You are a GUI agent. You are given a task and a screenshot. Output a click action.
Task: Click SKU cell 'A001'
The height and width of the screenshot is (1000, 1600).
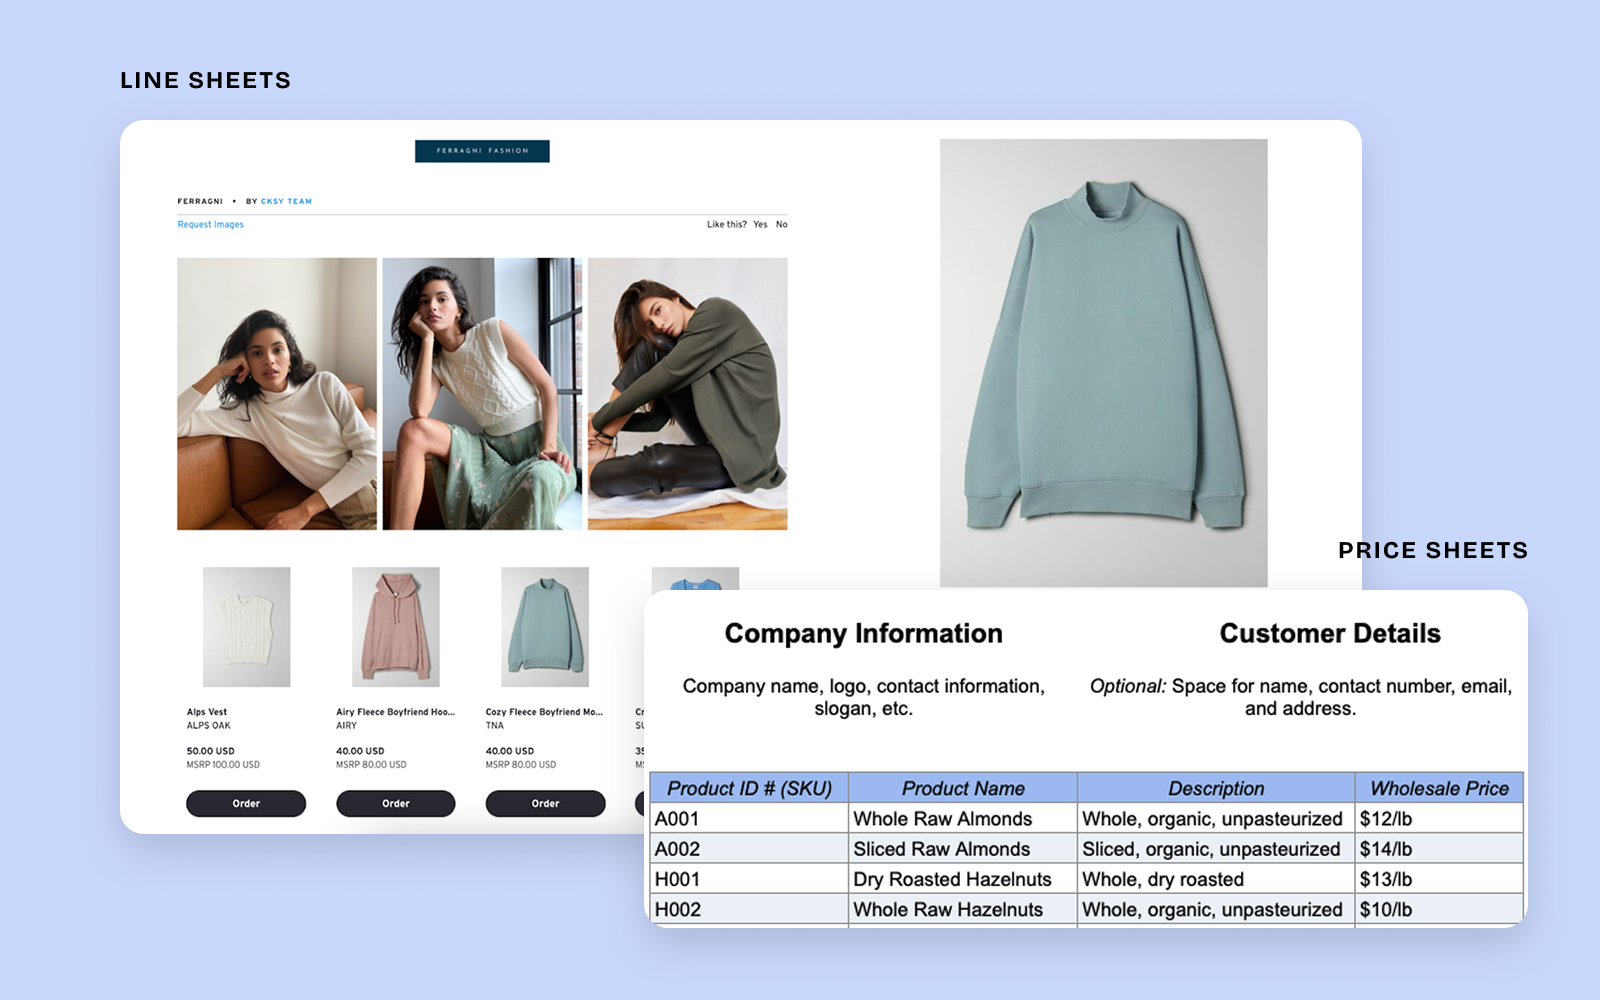[x=749, y=819]
